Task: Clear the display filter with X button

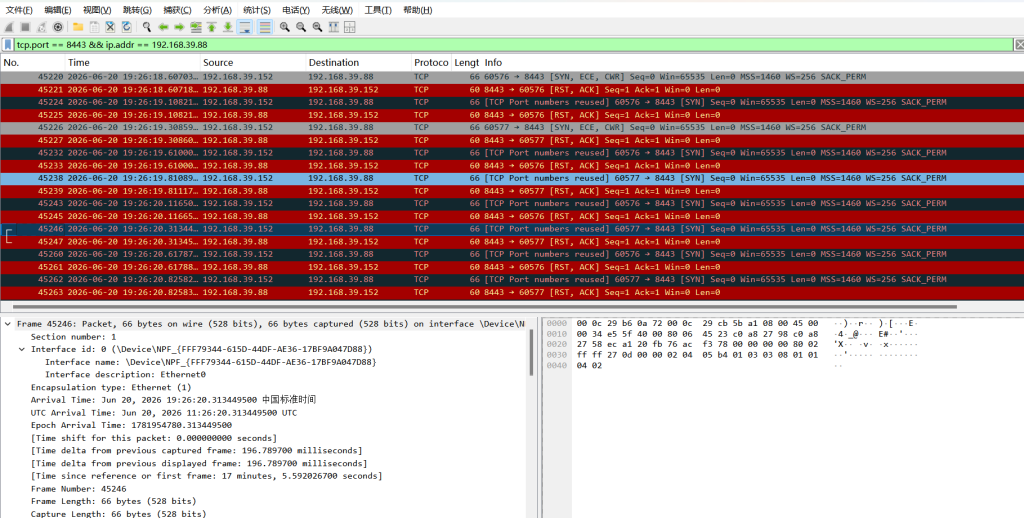Action: 1019,44
